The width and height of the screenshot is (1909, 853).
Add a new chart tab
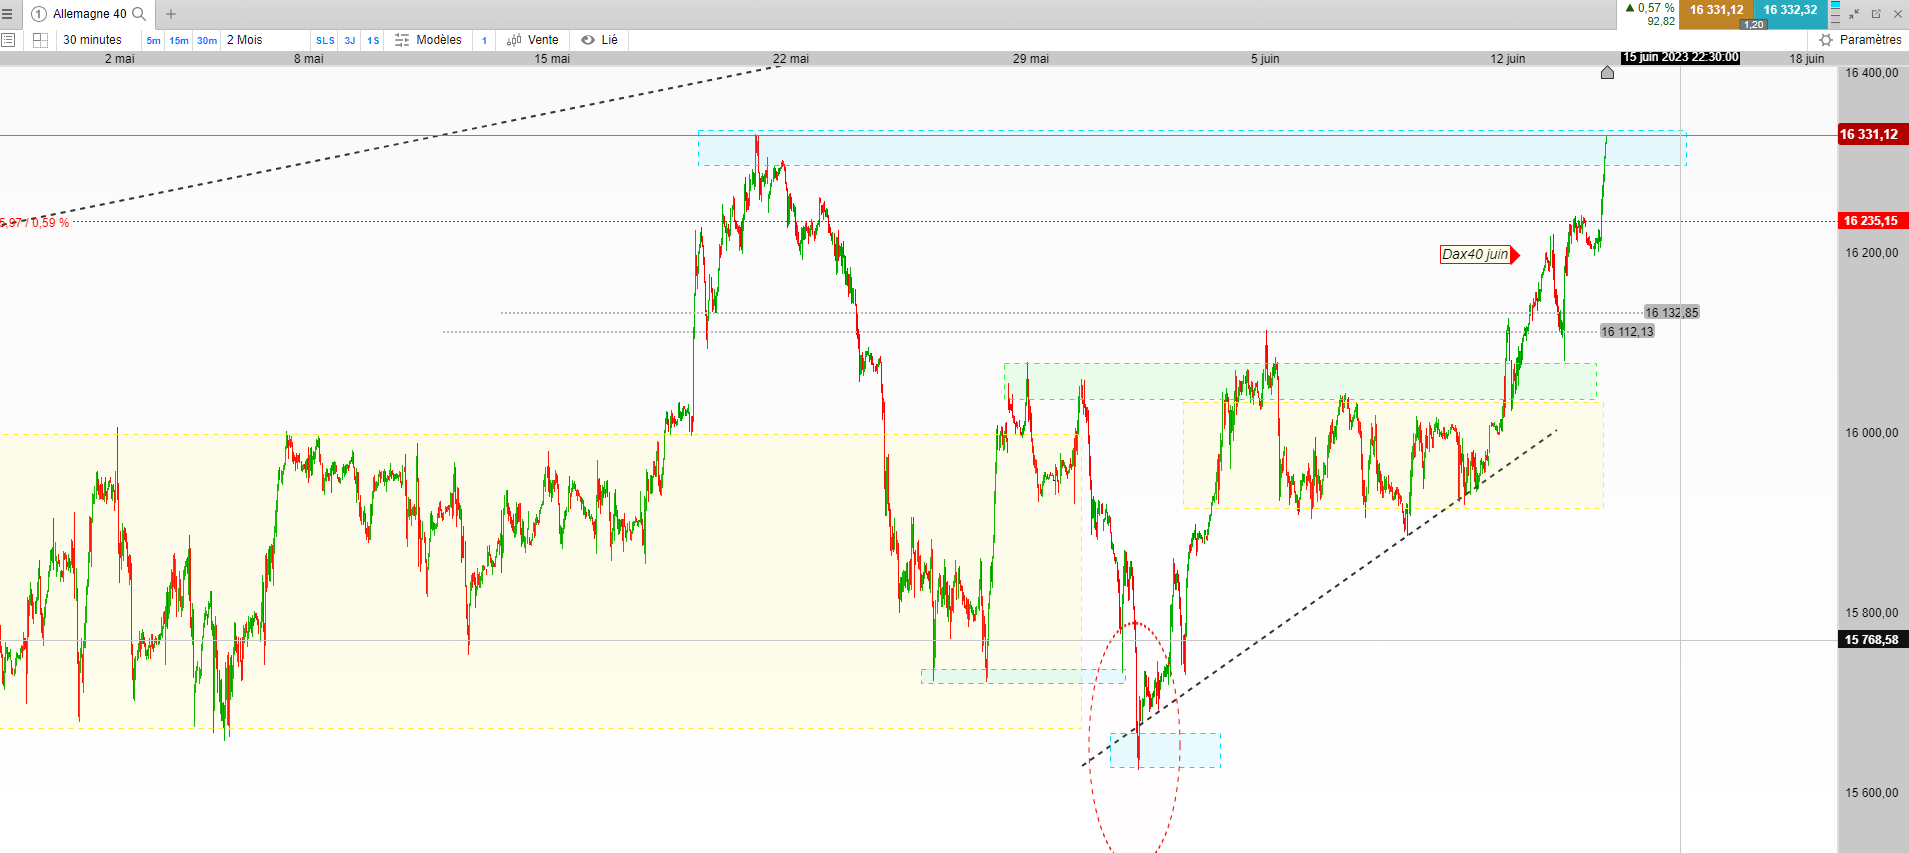click(x=171, y=14)
